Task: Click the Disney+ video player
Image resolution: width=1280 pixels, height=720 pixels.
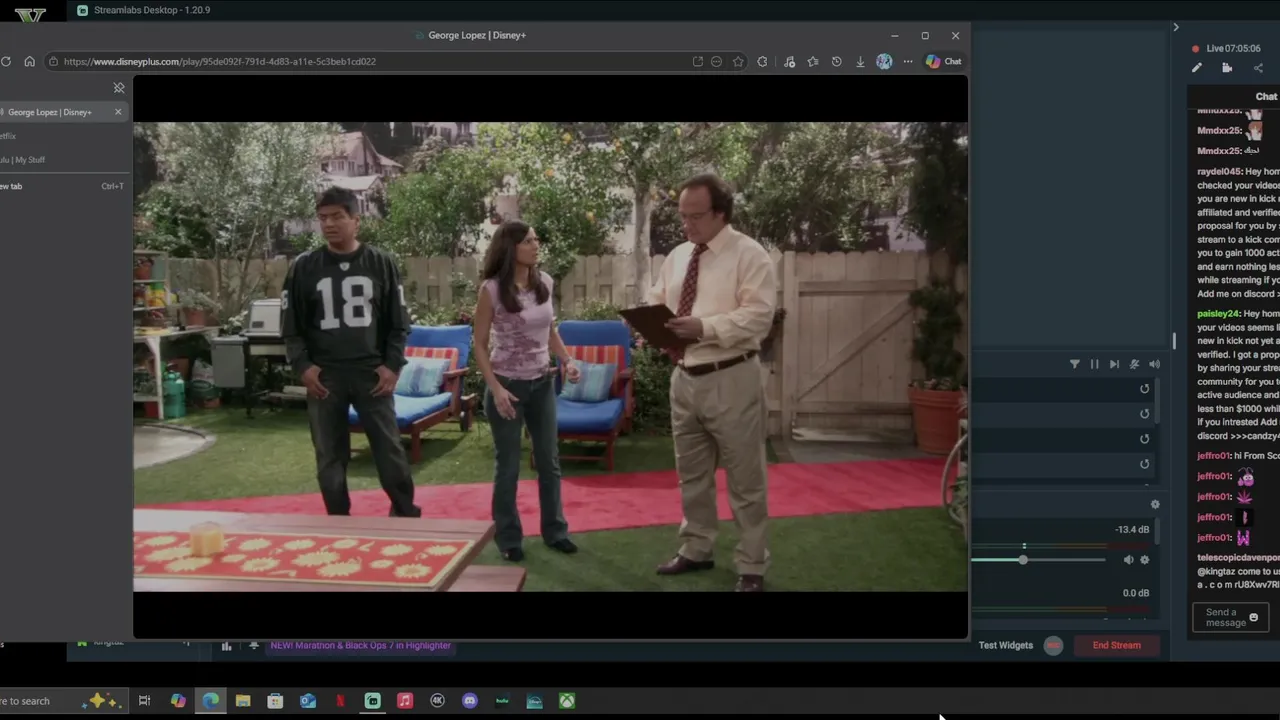Action: tap(550, 357)
